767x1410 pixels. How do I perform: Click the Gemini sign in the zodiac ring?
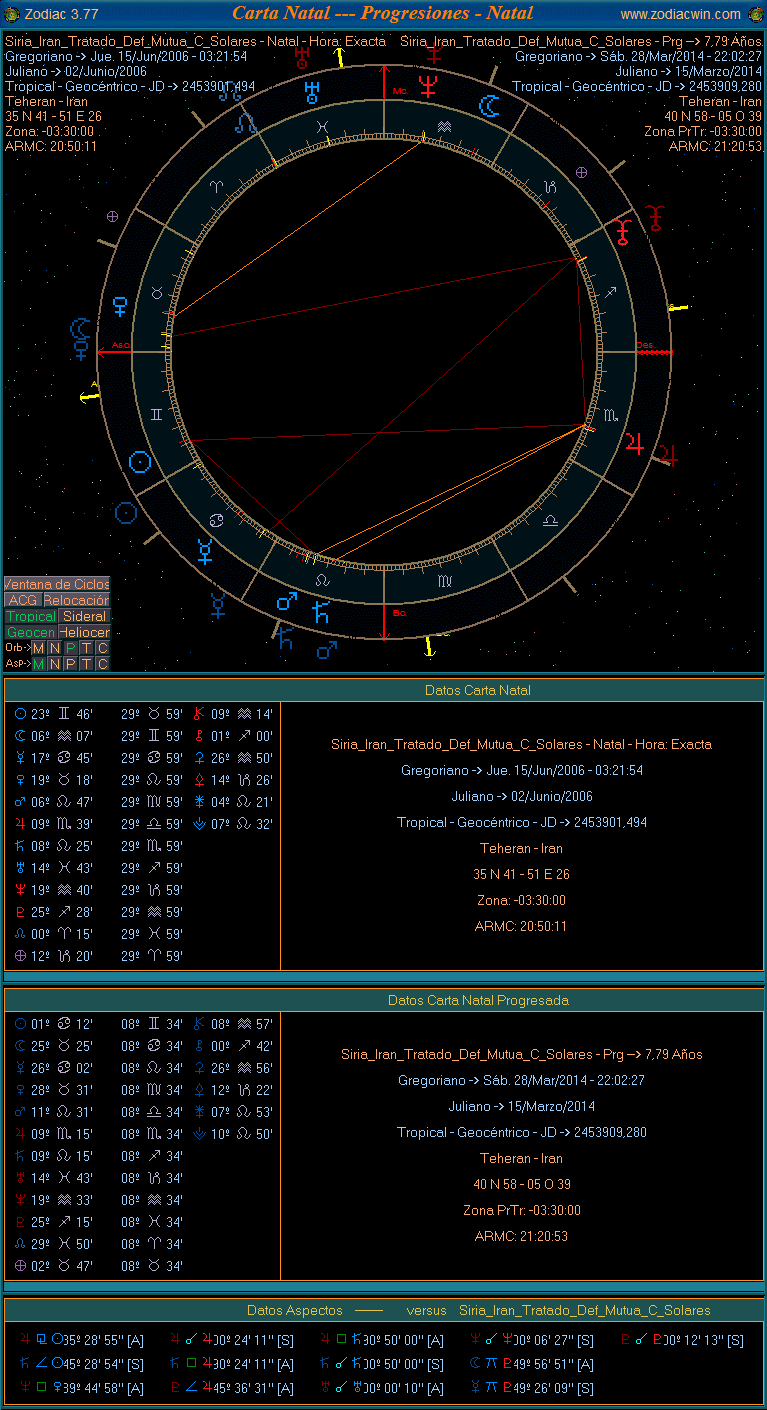point(157,414)
